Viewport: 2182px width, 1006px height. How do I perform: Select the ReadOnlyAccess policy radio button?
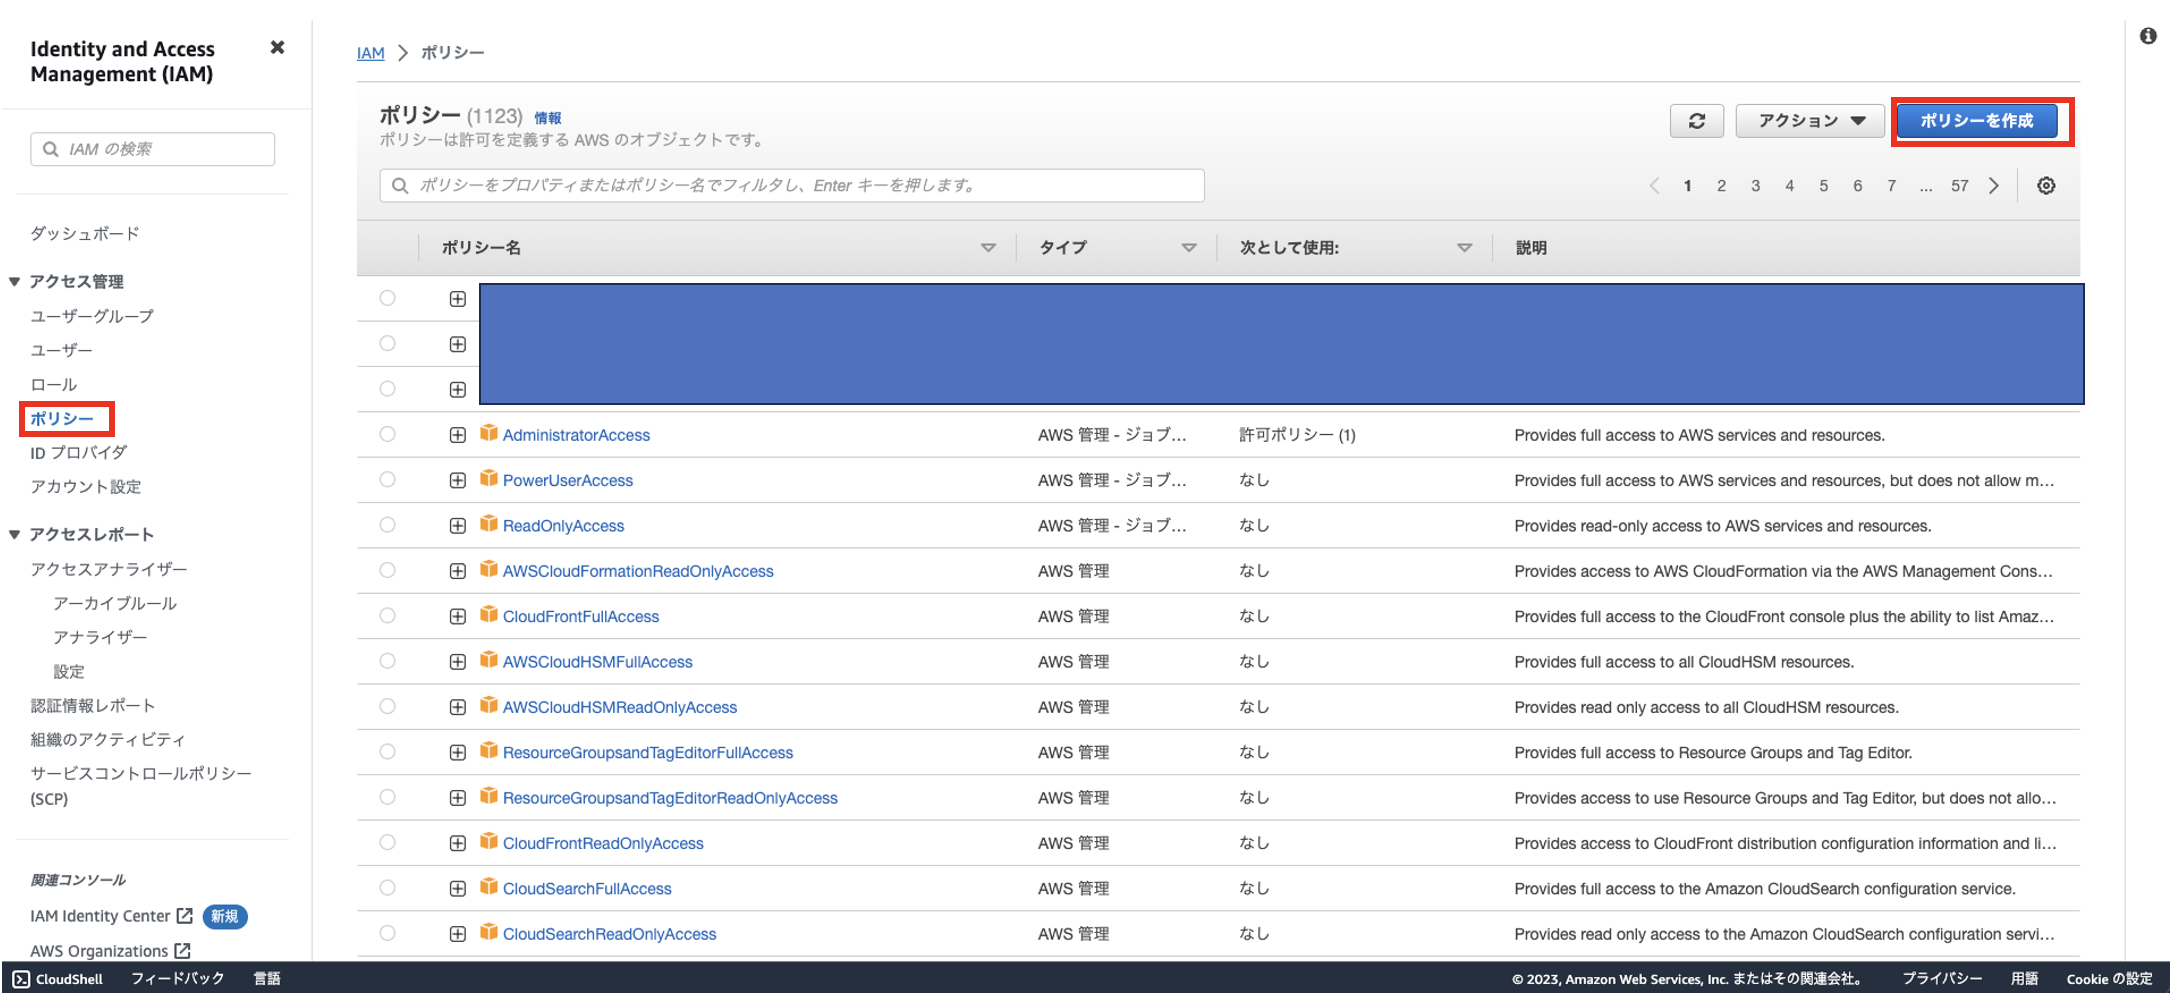click(388, 525)
